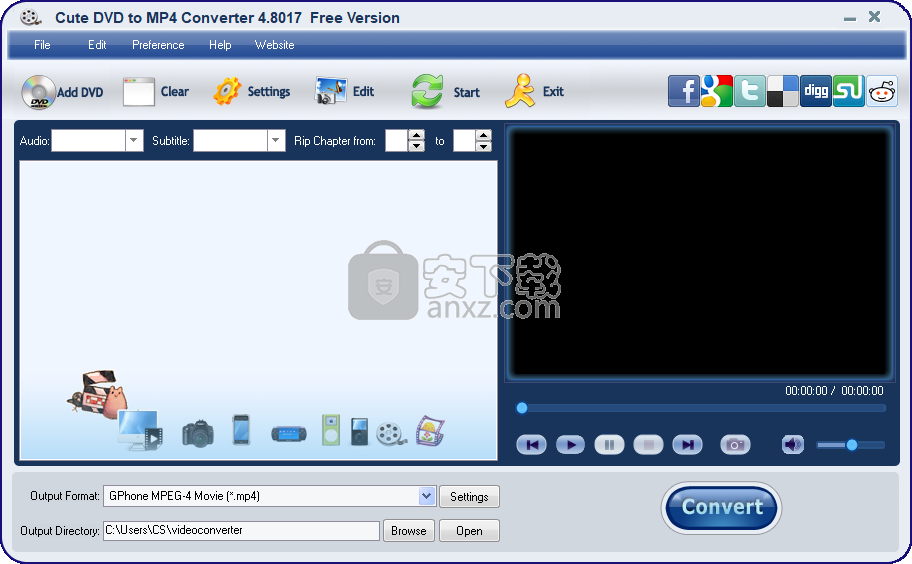The width and height of the screenshot is (912, 564).
Task: Clear the file list using Clear
Action: pos(156,92)
